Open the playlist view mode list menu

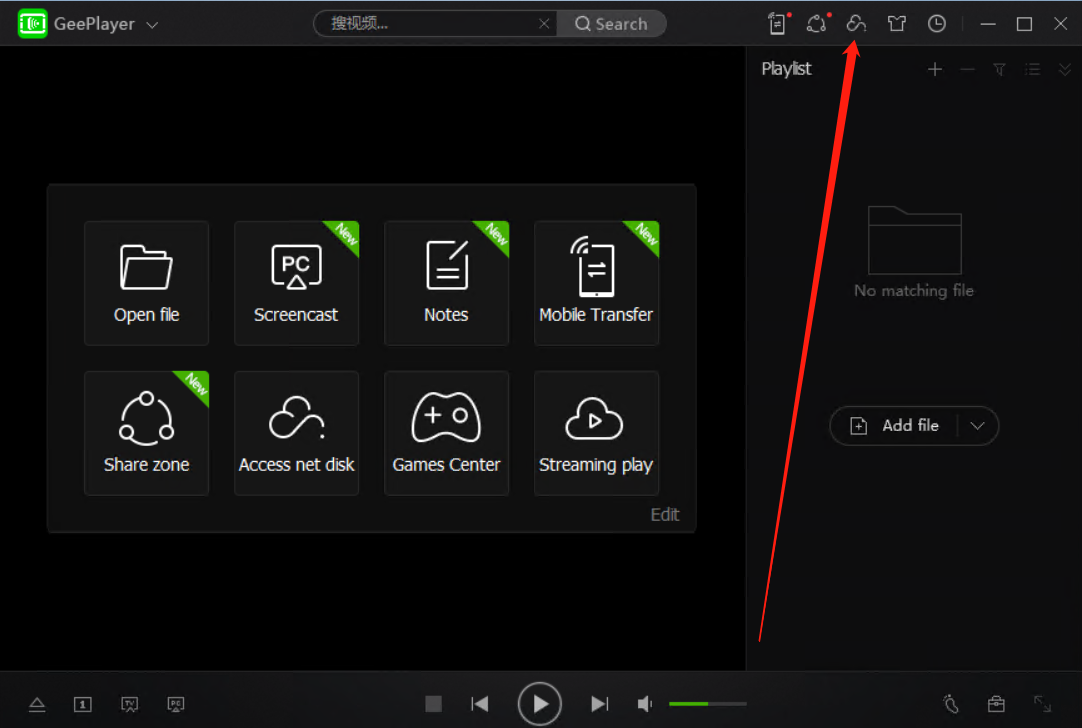pos(1033,69)
